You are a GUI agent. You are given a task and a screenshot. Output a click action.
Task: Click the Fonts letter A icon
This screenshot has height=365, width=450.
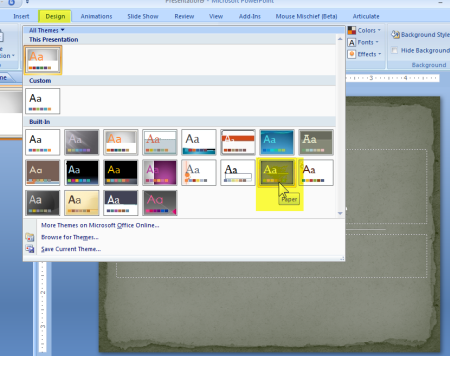352,42
